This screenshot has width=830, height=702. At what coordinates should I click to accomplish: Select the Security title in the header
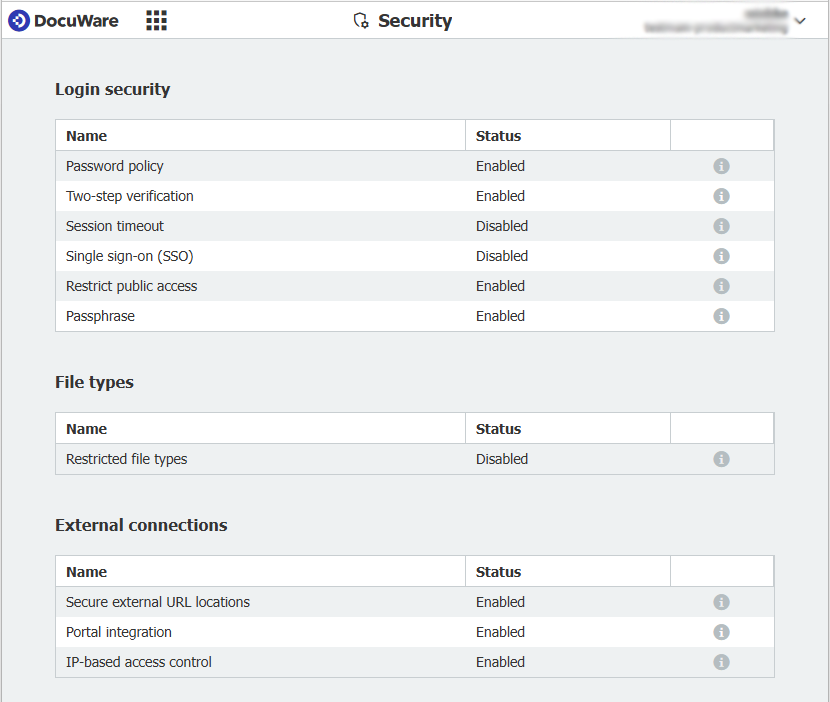(415, 20)
